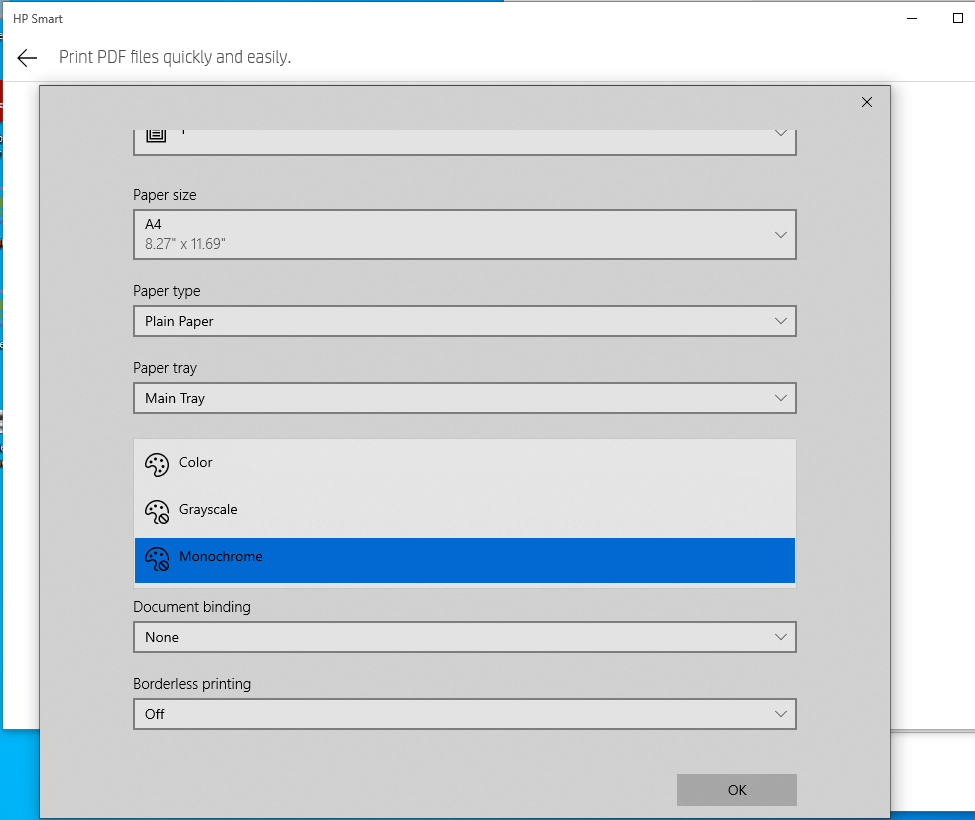975x820 pixels.
Task: Click the Monochrome palette icon
Action: pos(157,558)
